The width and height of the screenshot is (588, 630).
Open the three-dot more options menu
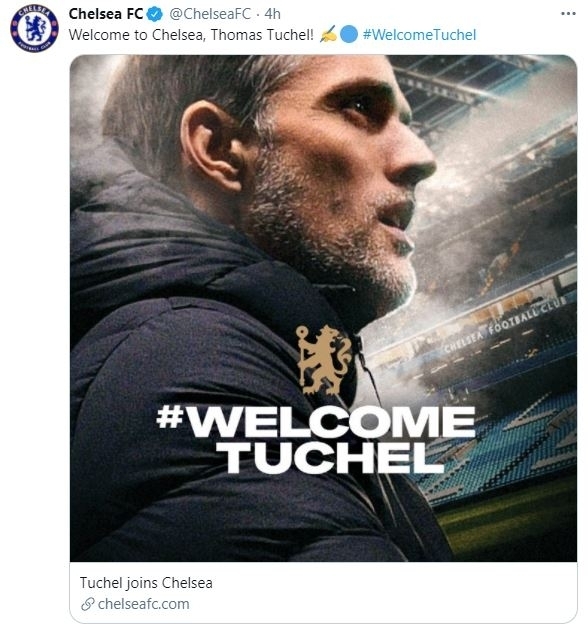568,14
